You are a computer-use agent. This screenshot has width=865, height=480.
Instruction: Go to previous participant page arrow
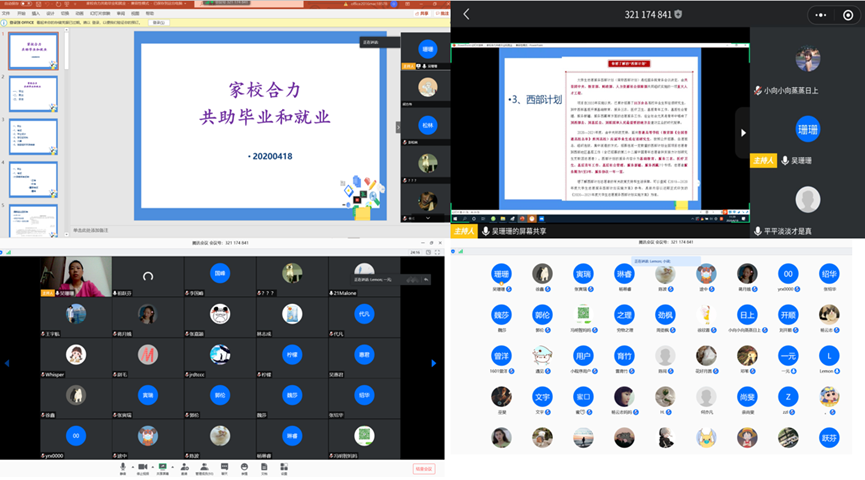7,363
